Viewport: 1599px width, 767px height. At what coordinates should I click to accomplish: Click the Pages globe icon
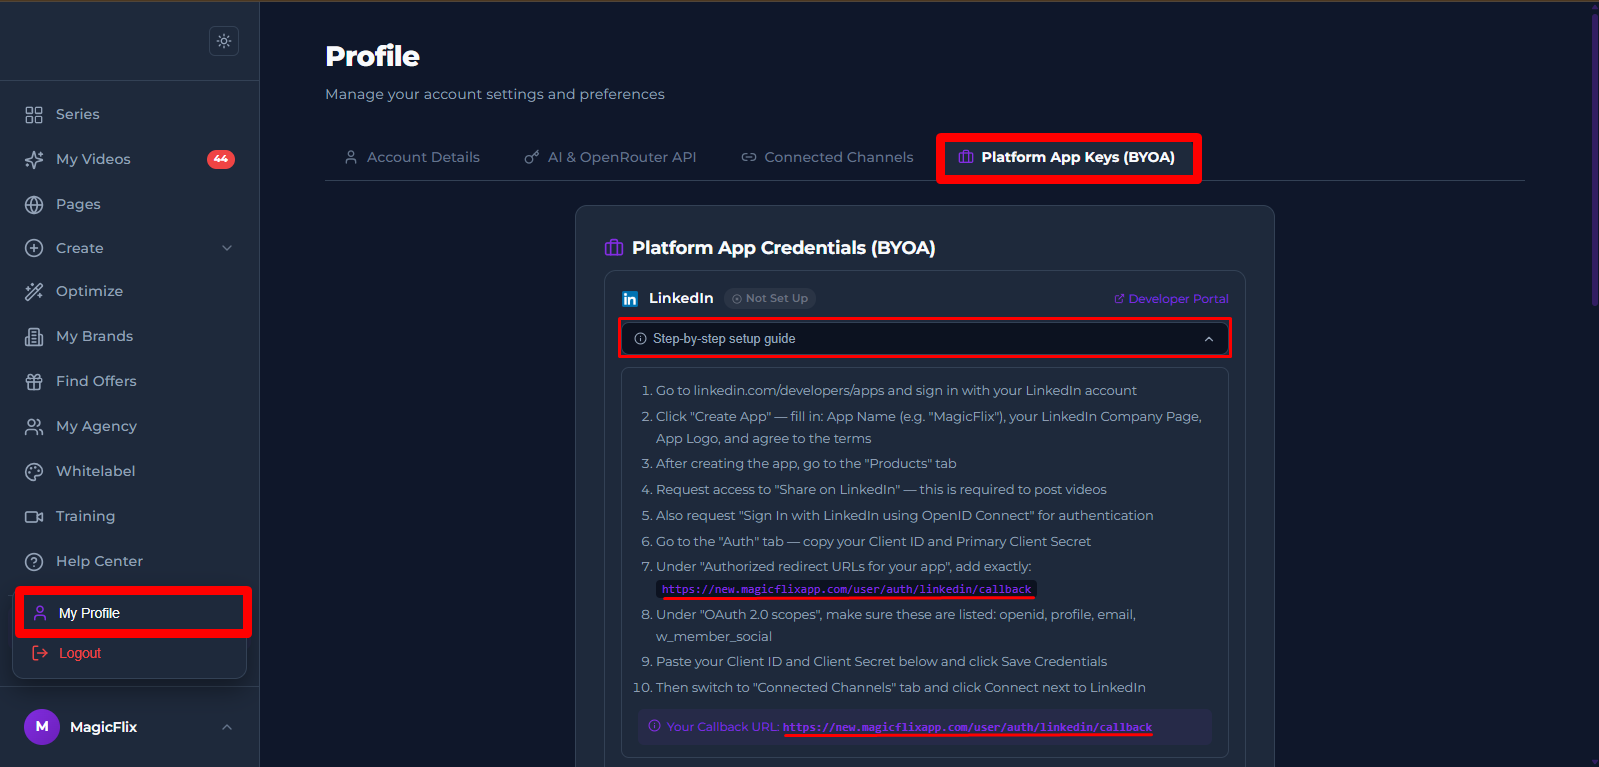coord(34,205)
